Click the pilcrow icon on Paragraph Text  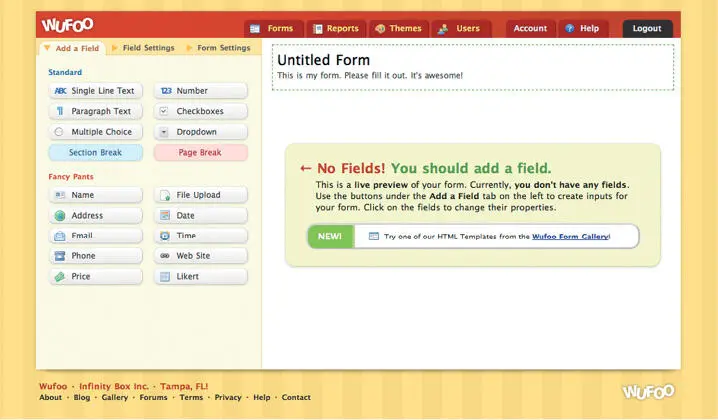60,111
